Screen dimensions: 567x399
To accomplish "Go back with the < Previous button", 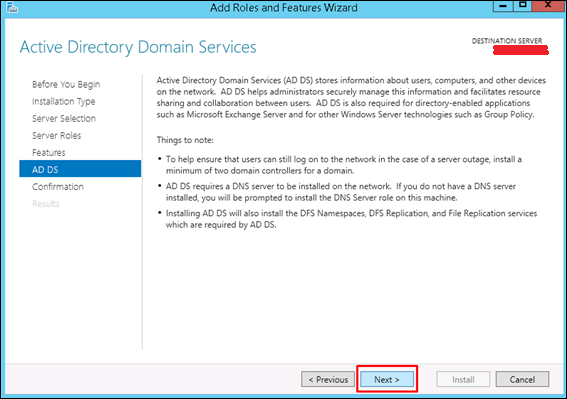I will click(x=328, y=379).
